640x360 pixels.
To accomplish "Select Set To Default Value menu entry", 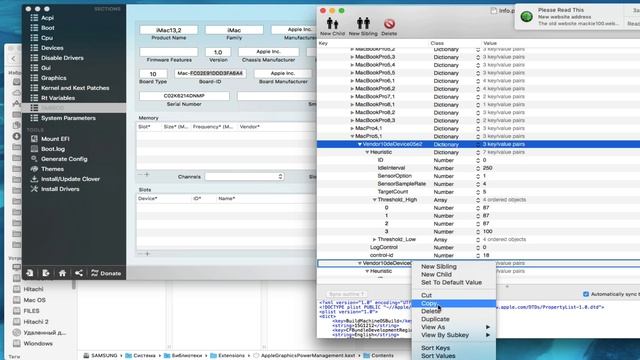I will [x=451, y=282].
